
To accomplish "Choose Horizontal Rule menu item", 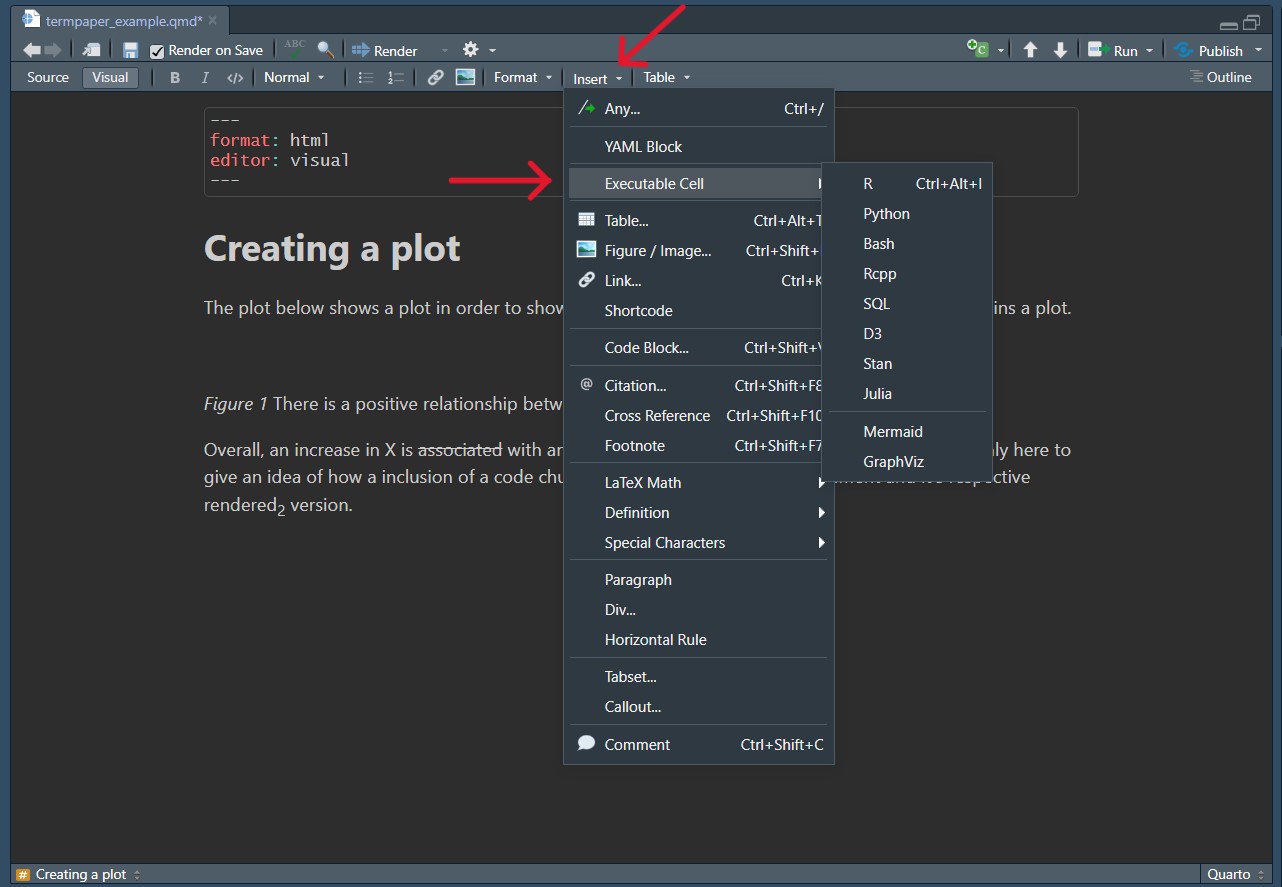I will [x=699, y=640].
